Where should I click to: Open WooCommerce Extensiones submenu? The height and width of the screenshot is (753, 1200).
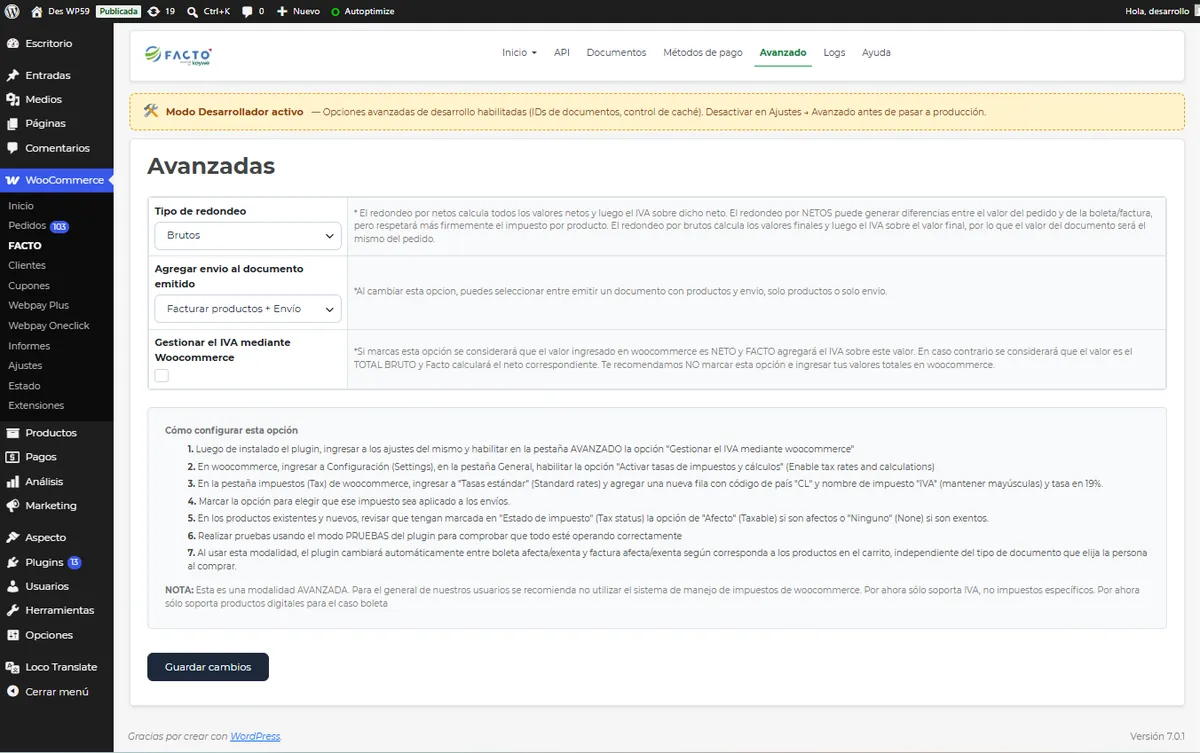[36, 406]
